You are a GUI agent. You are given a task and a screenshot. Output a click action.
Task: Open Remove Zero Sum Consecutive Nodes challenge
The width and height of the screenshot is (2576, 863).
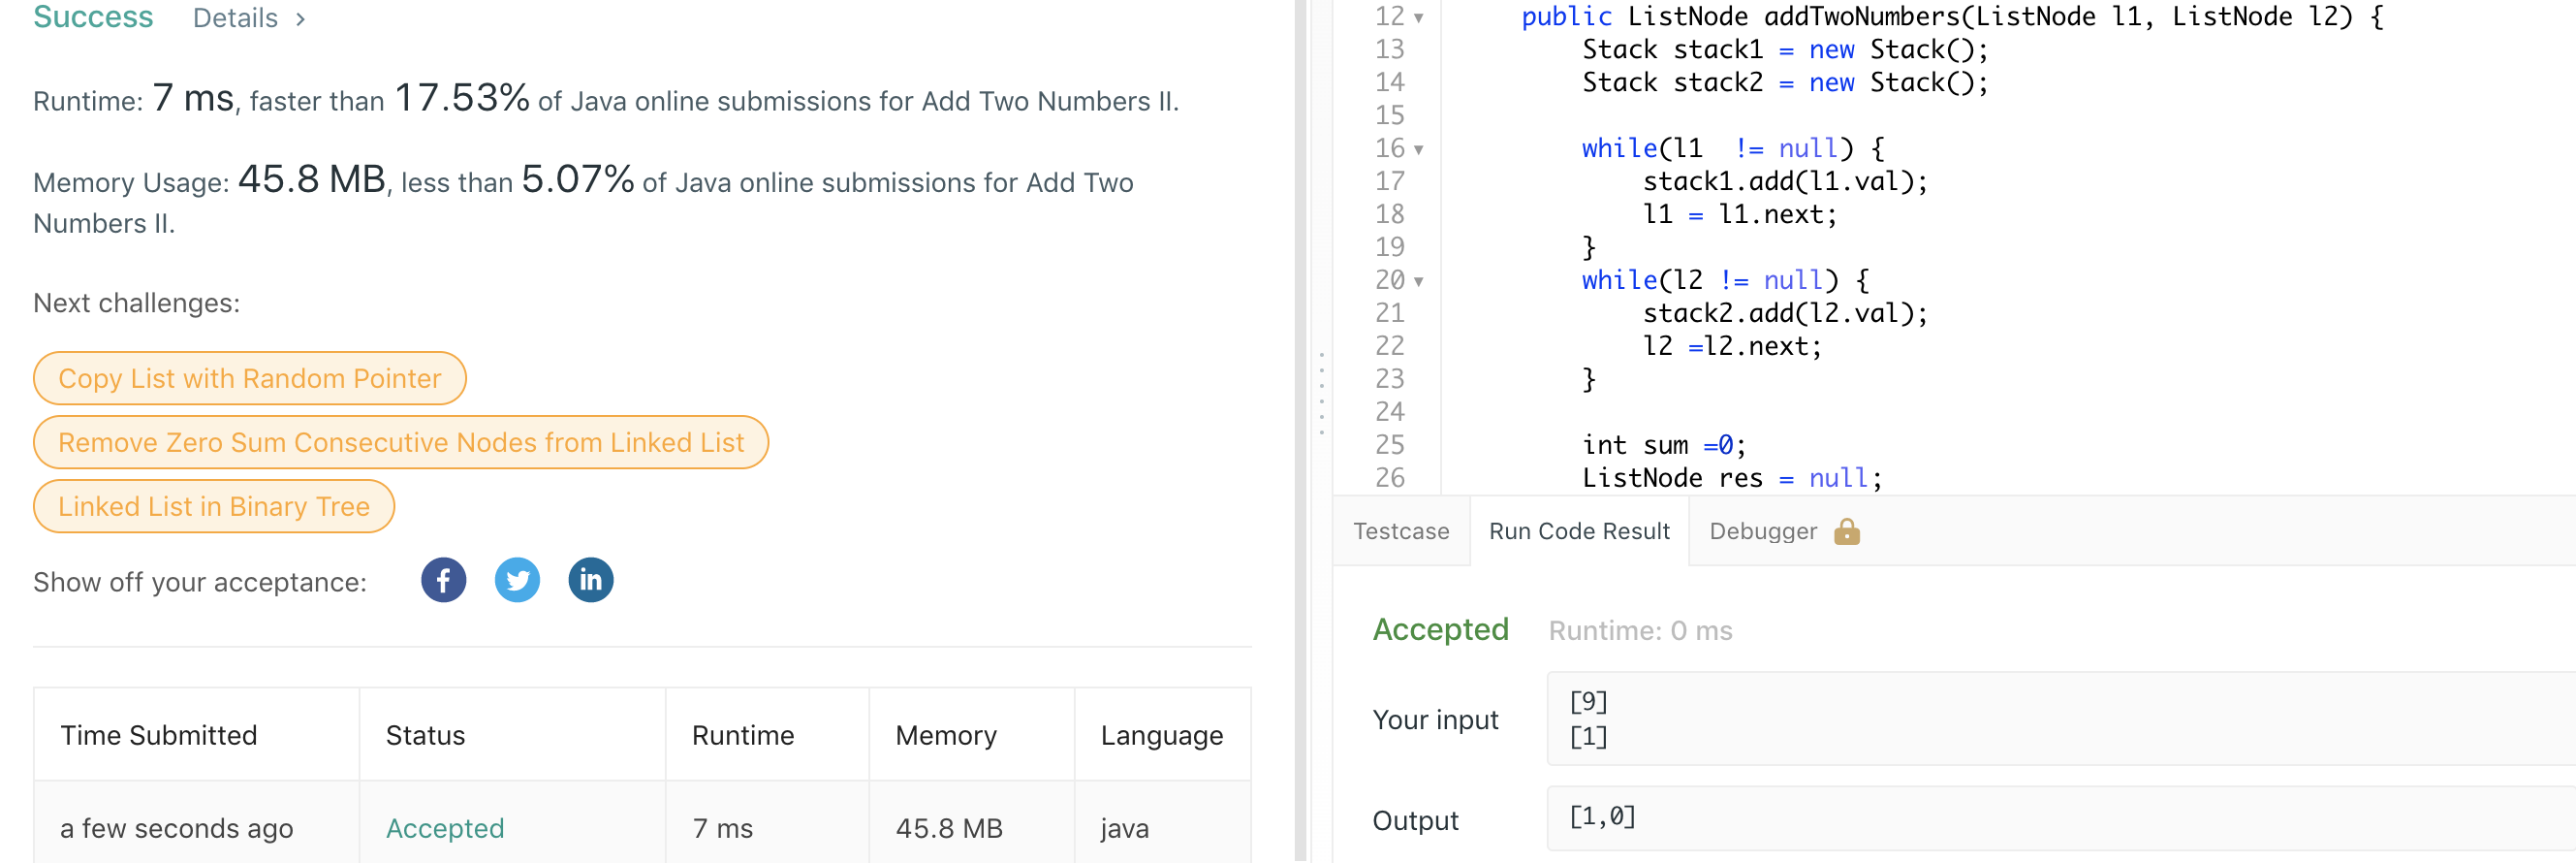[400, 442]
